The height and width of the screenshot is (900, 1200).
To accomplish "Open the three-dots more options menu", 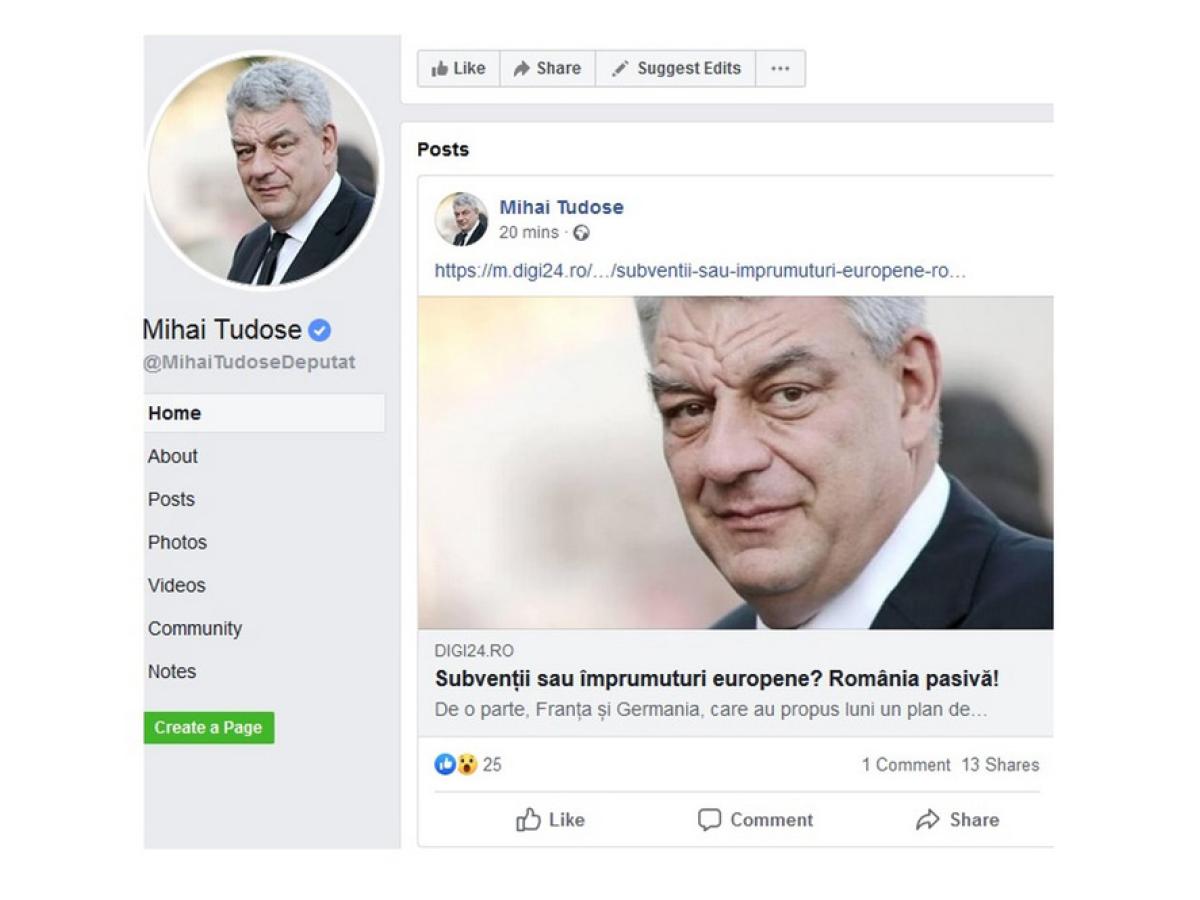I will click(780, 69).
